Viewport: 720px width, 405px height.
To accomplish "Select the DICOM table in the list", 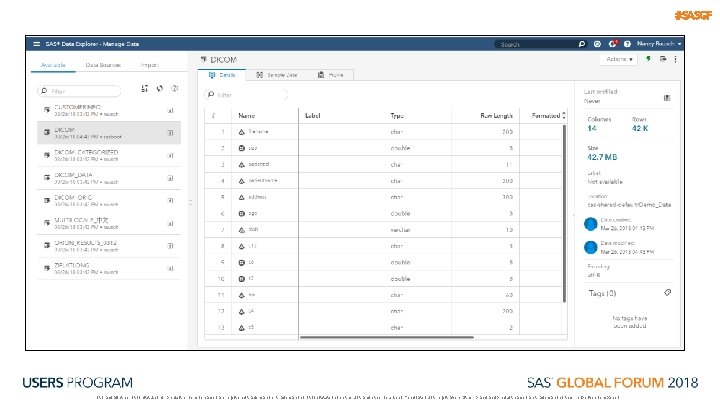I will [x=109, y=133].
